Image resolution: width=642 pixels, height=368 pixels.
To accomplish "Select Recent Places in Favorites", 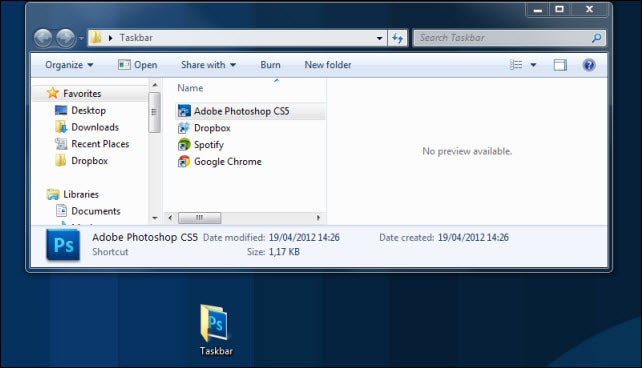I will click(100, 144).
